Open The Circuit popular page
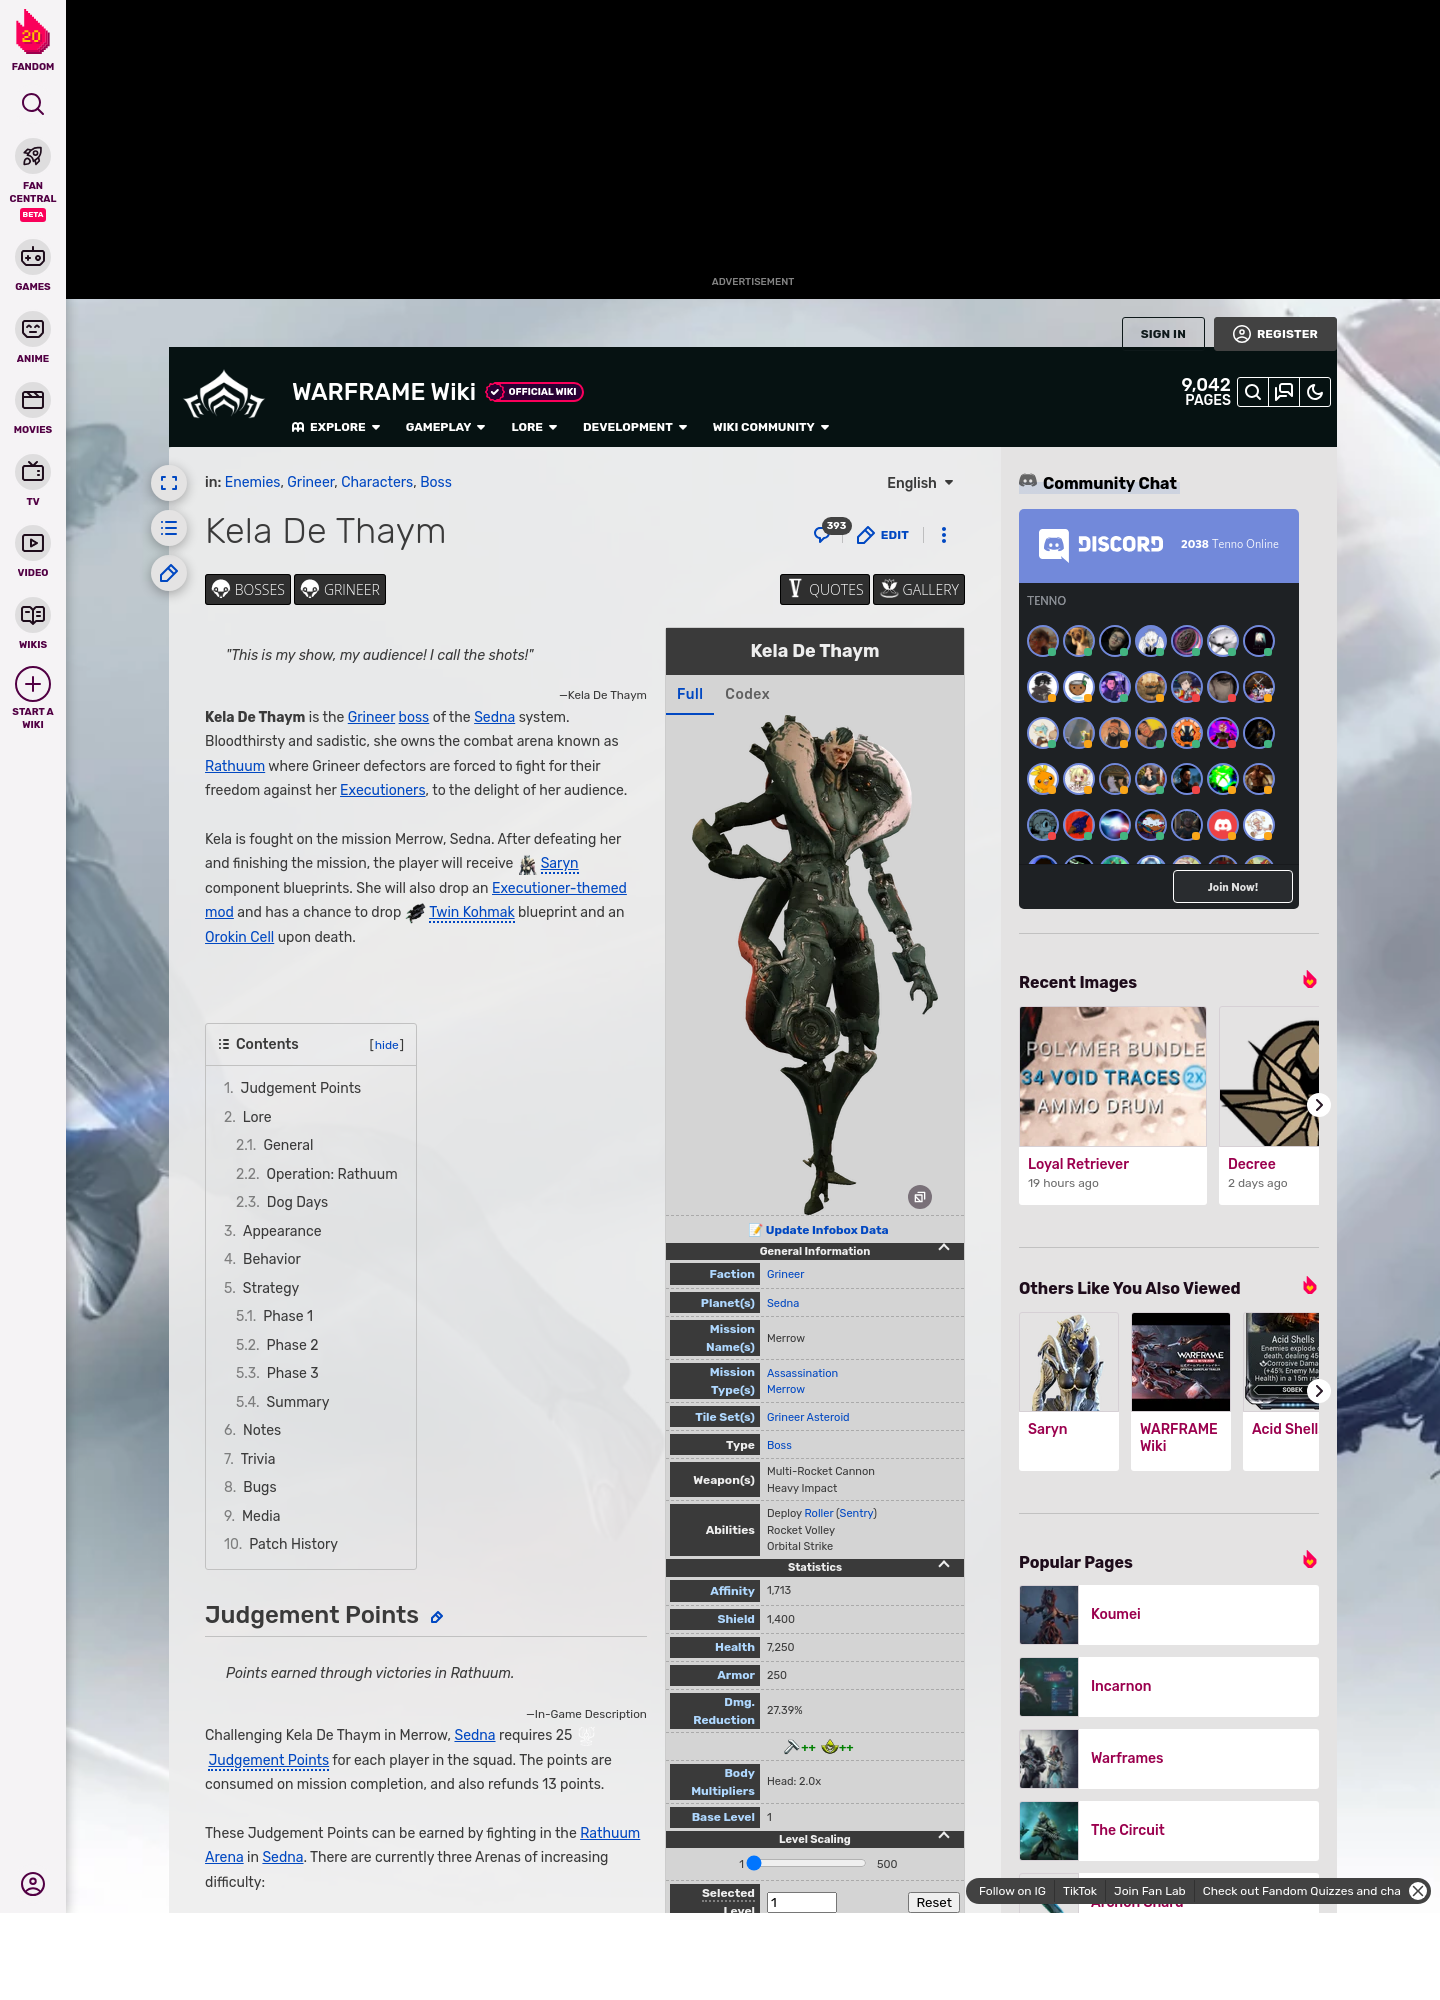Screen dimensions: 1440x2000 pos(1169,1831)
